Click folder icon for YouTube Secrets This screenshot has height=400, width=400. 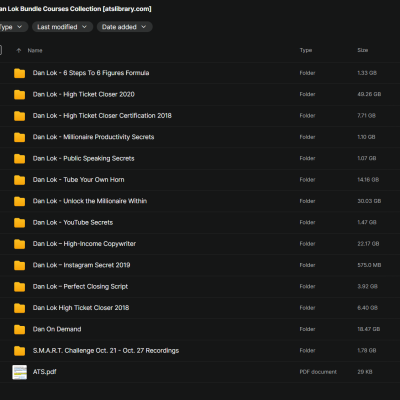[x=20, y=222]
